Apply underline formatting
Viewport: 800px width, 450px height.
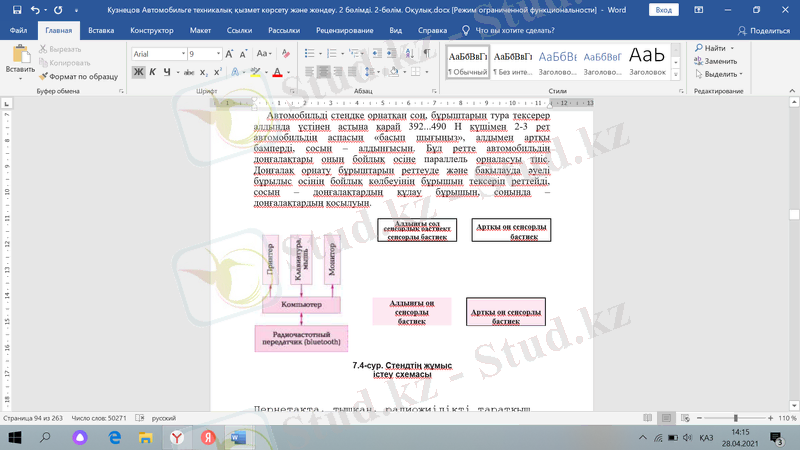click(167, 72)
